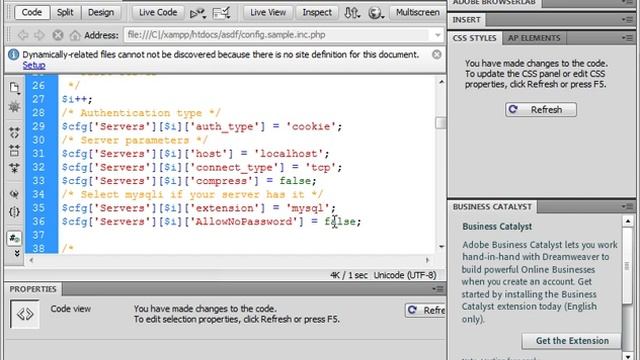
Task: Click the Collapse Full Tag icon
Action: pos(14,133)
